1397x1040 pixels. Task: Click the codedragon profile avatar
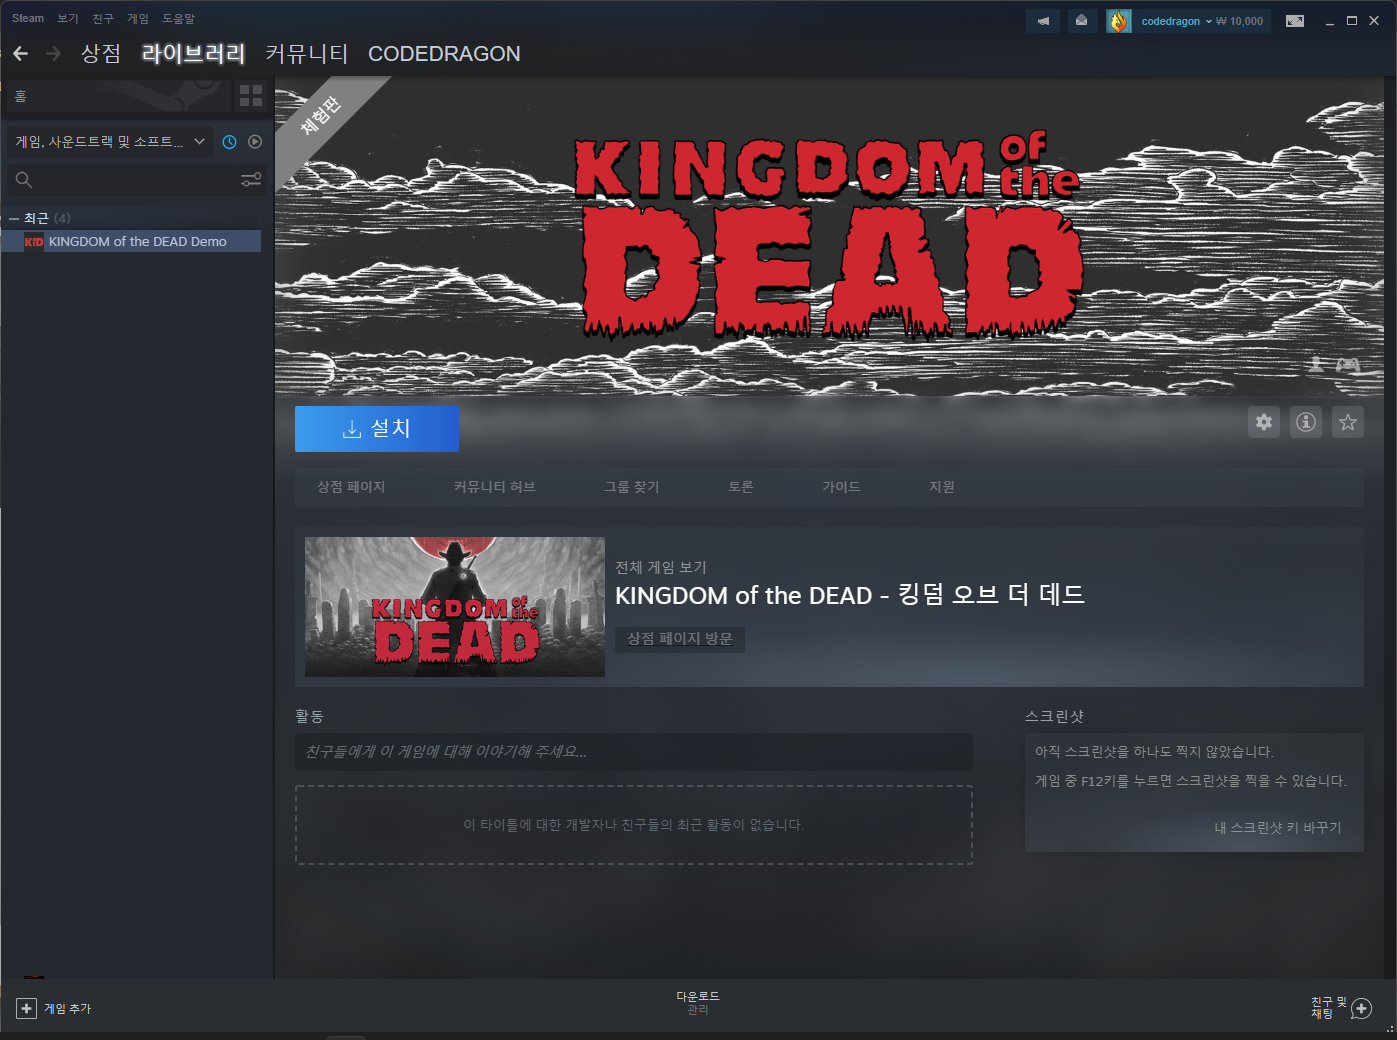(x=1118, y=21)
